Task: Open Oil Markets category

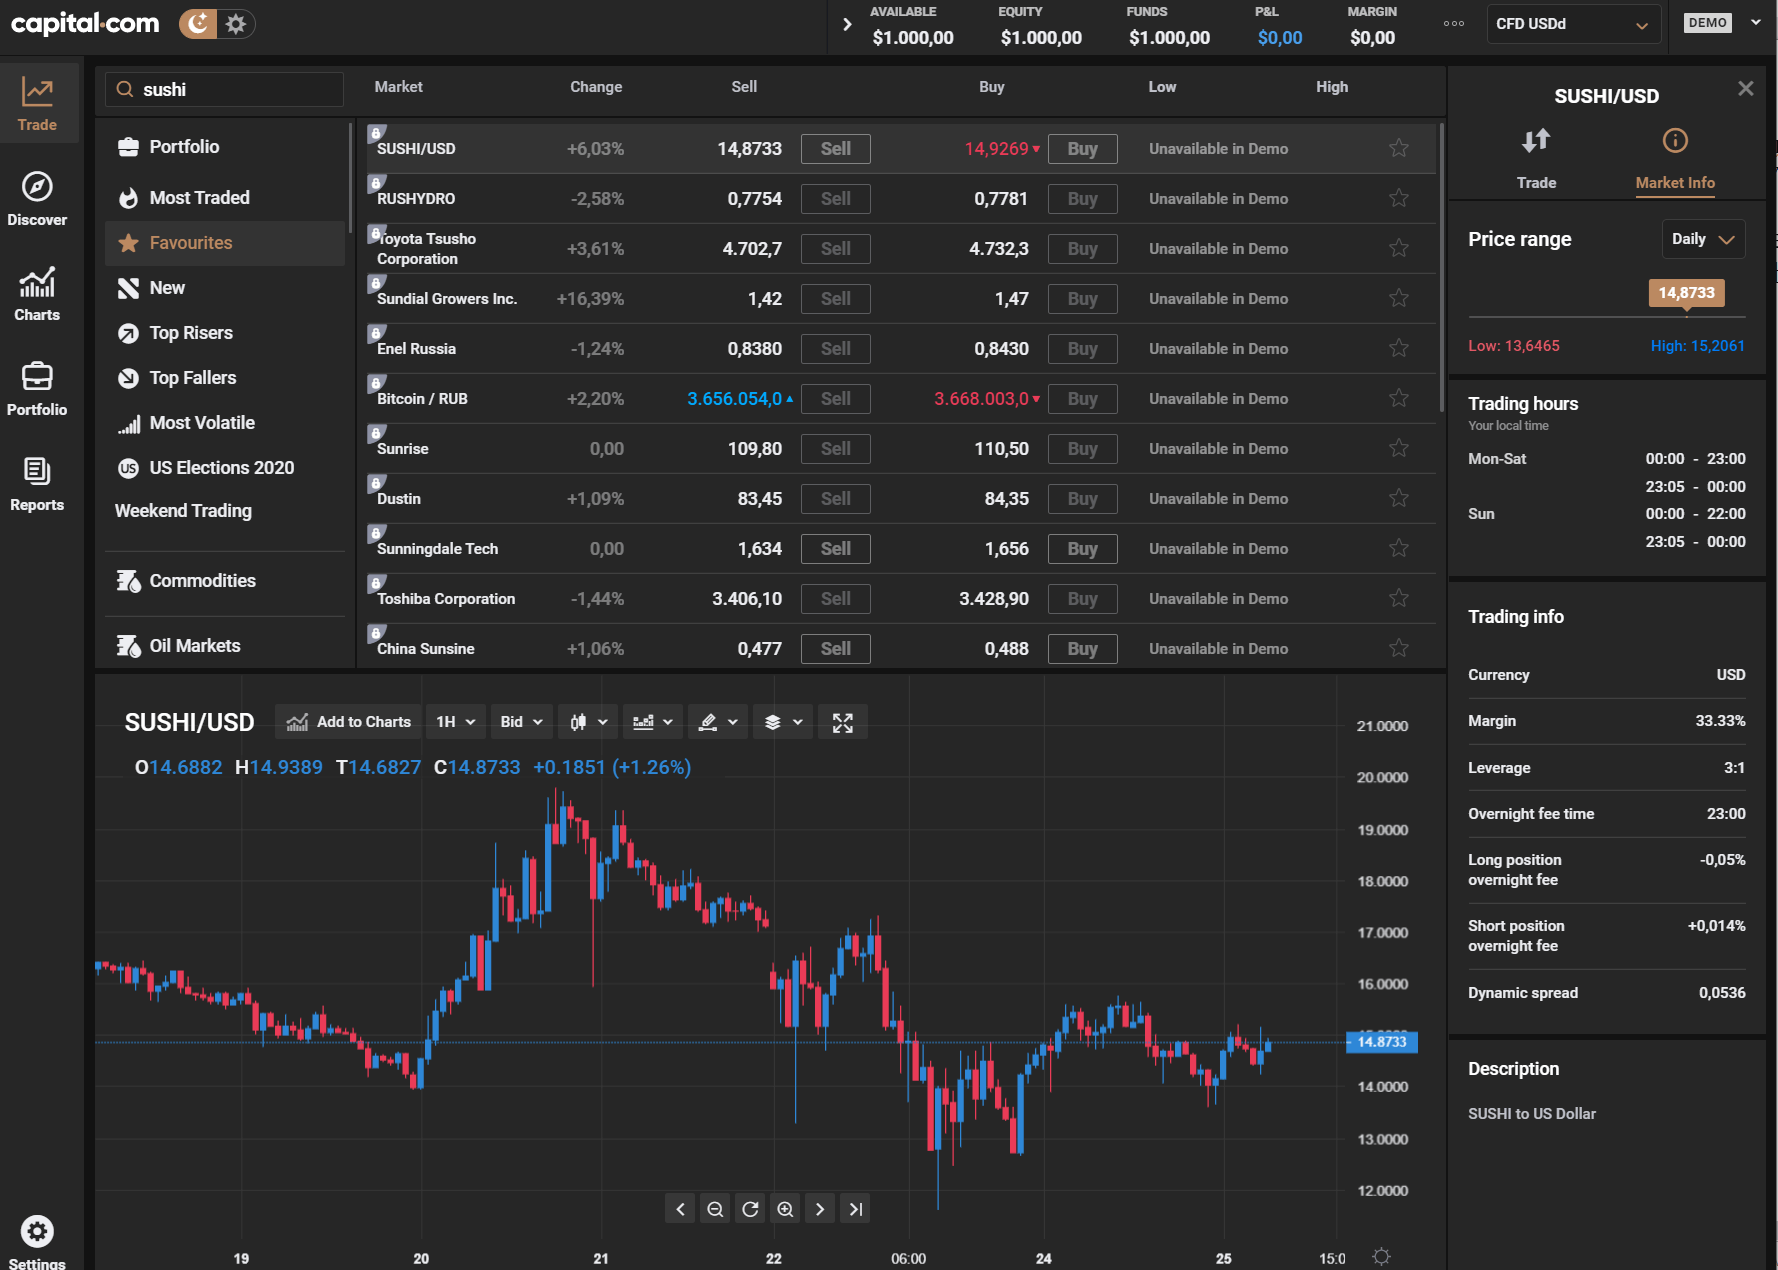Action: [225, 646]
